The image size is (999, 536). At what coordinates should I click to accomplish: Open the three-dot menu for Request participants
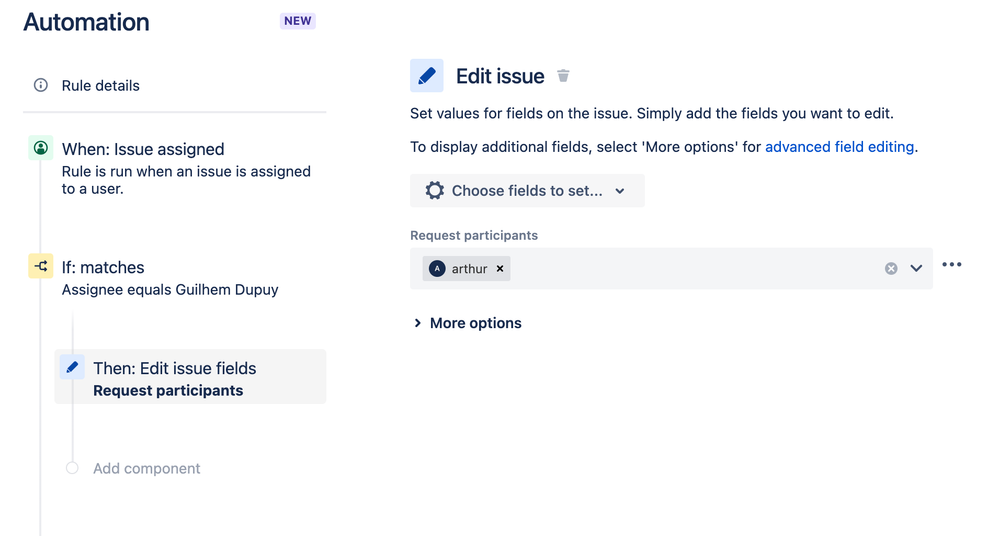click(952, 264)
